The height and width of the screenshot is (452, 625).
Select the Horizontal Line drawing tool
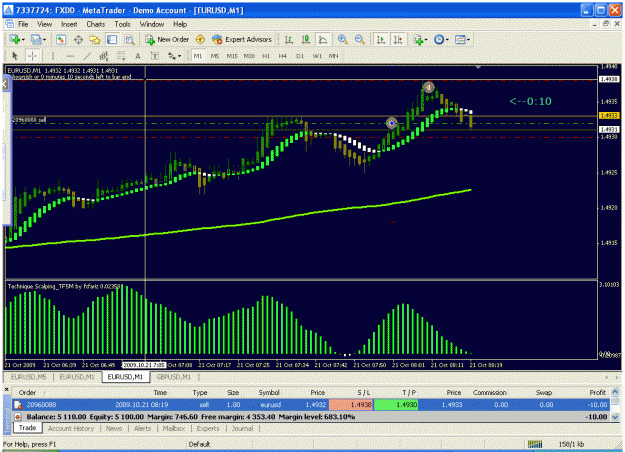click(x=70, y=56)
